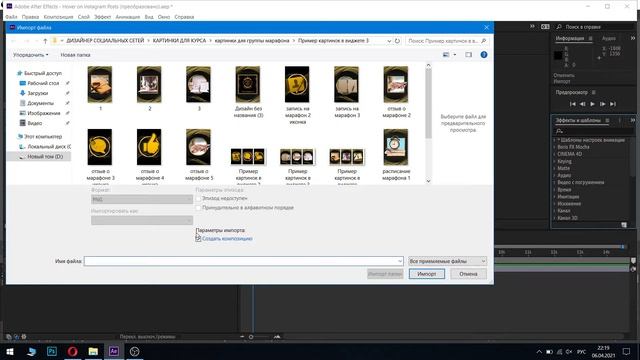Select 'Загрузки' in the sidebar
Screen dimensions: 640x360
pos(38,93)
